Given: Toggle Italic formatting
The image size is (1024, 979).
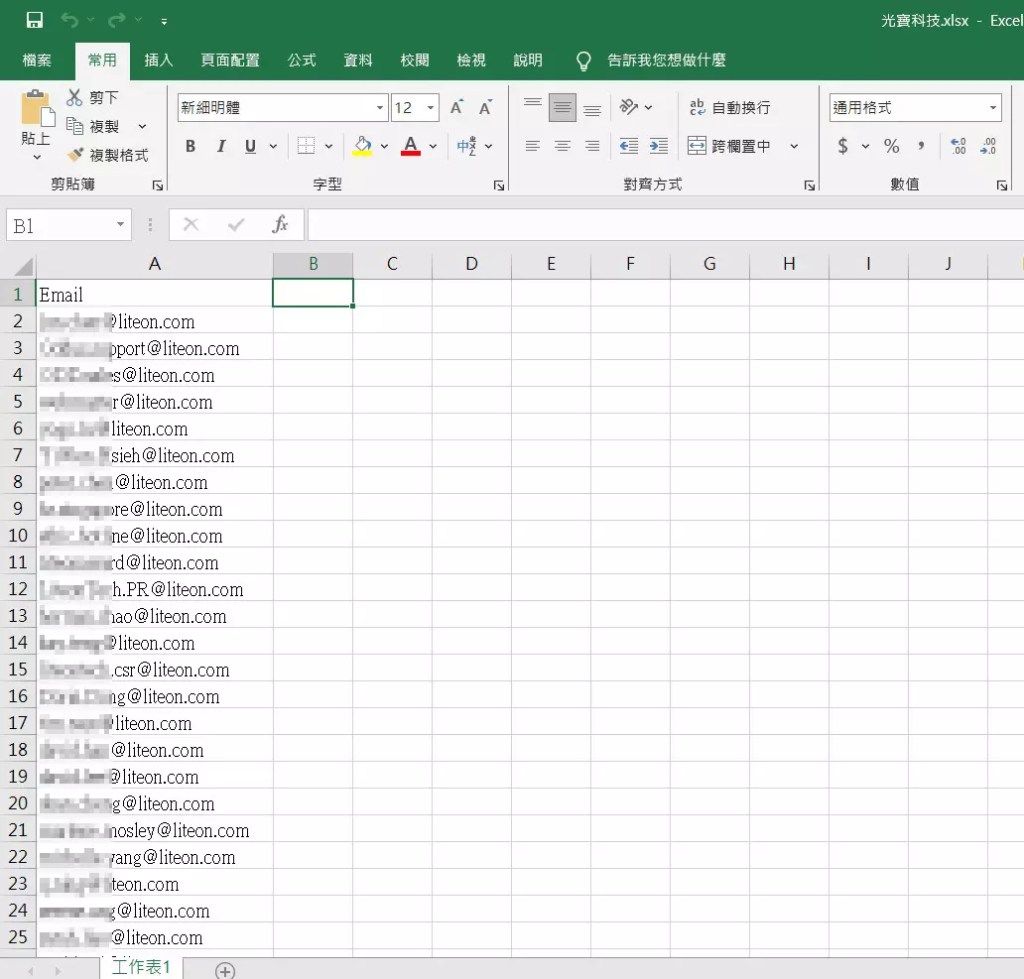Looking at the screenshot, I should 220,146.
